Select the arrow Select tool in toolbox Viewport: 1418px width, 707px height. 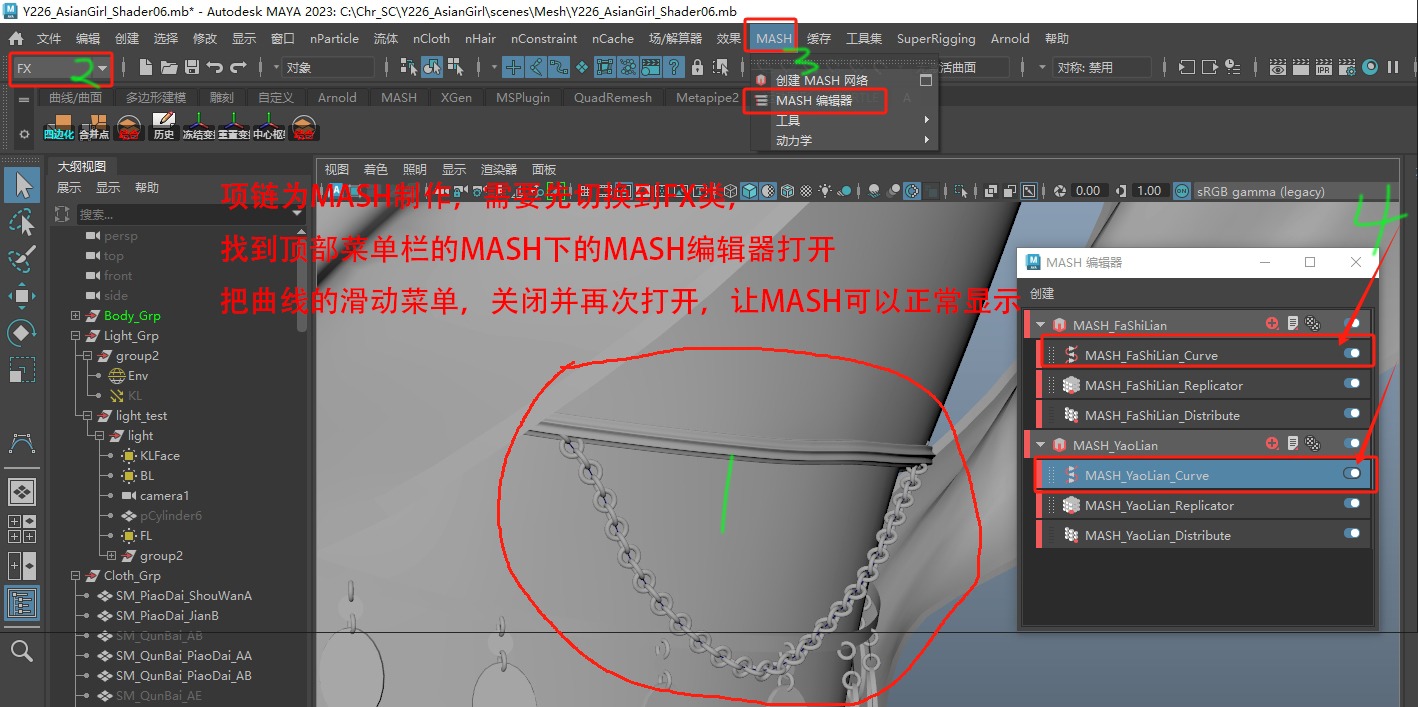coord(22,185)
